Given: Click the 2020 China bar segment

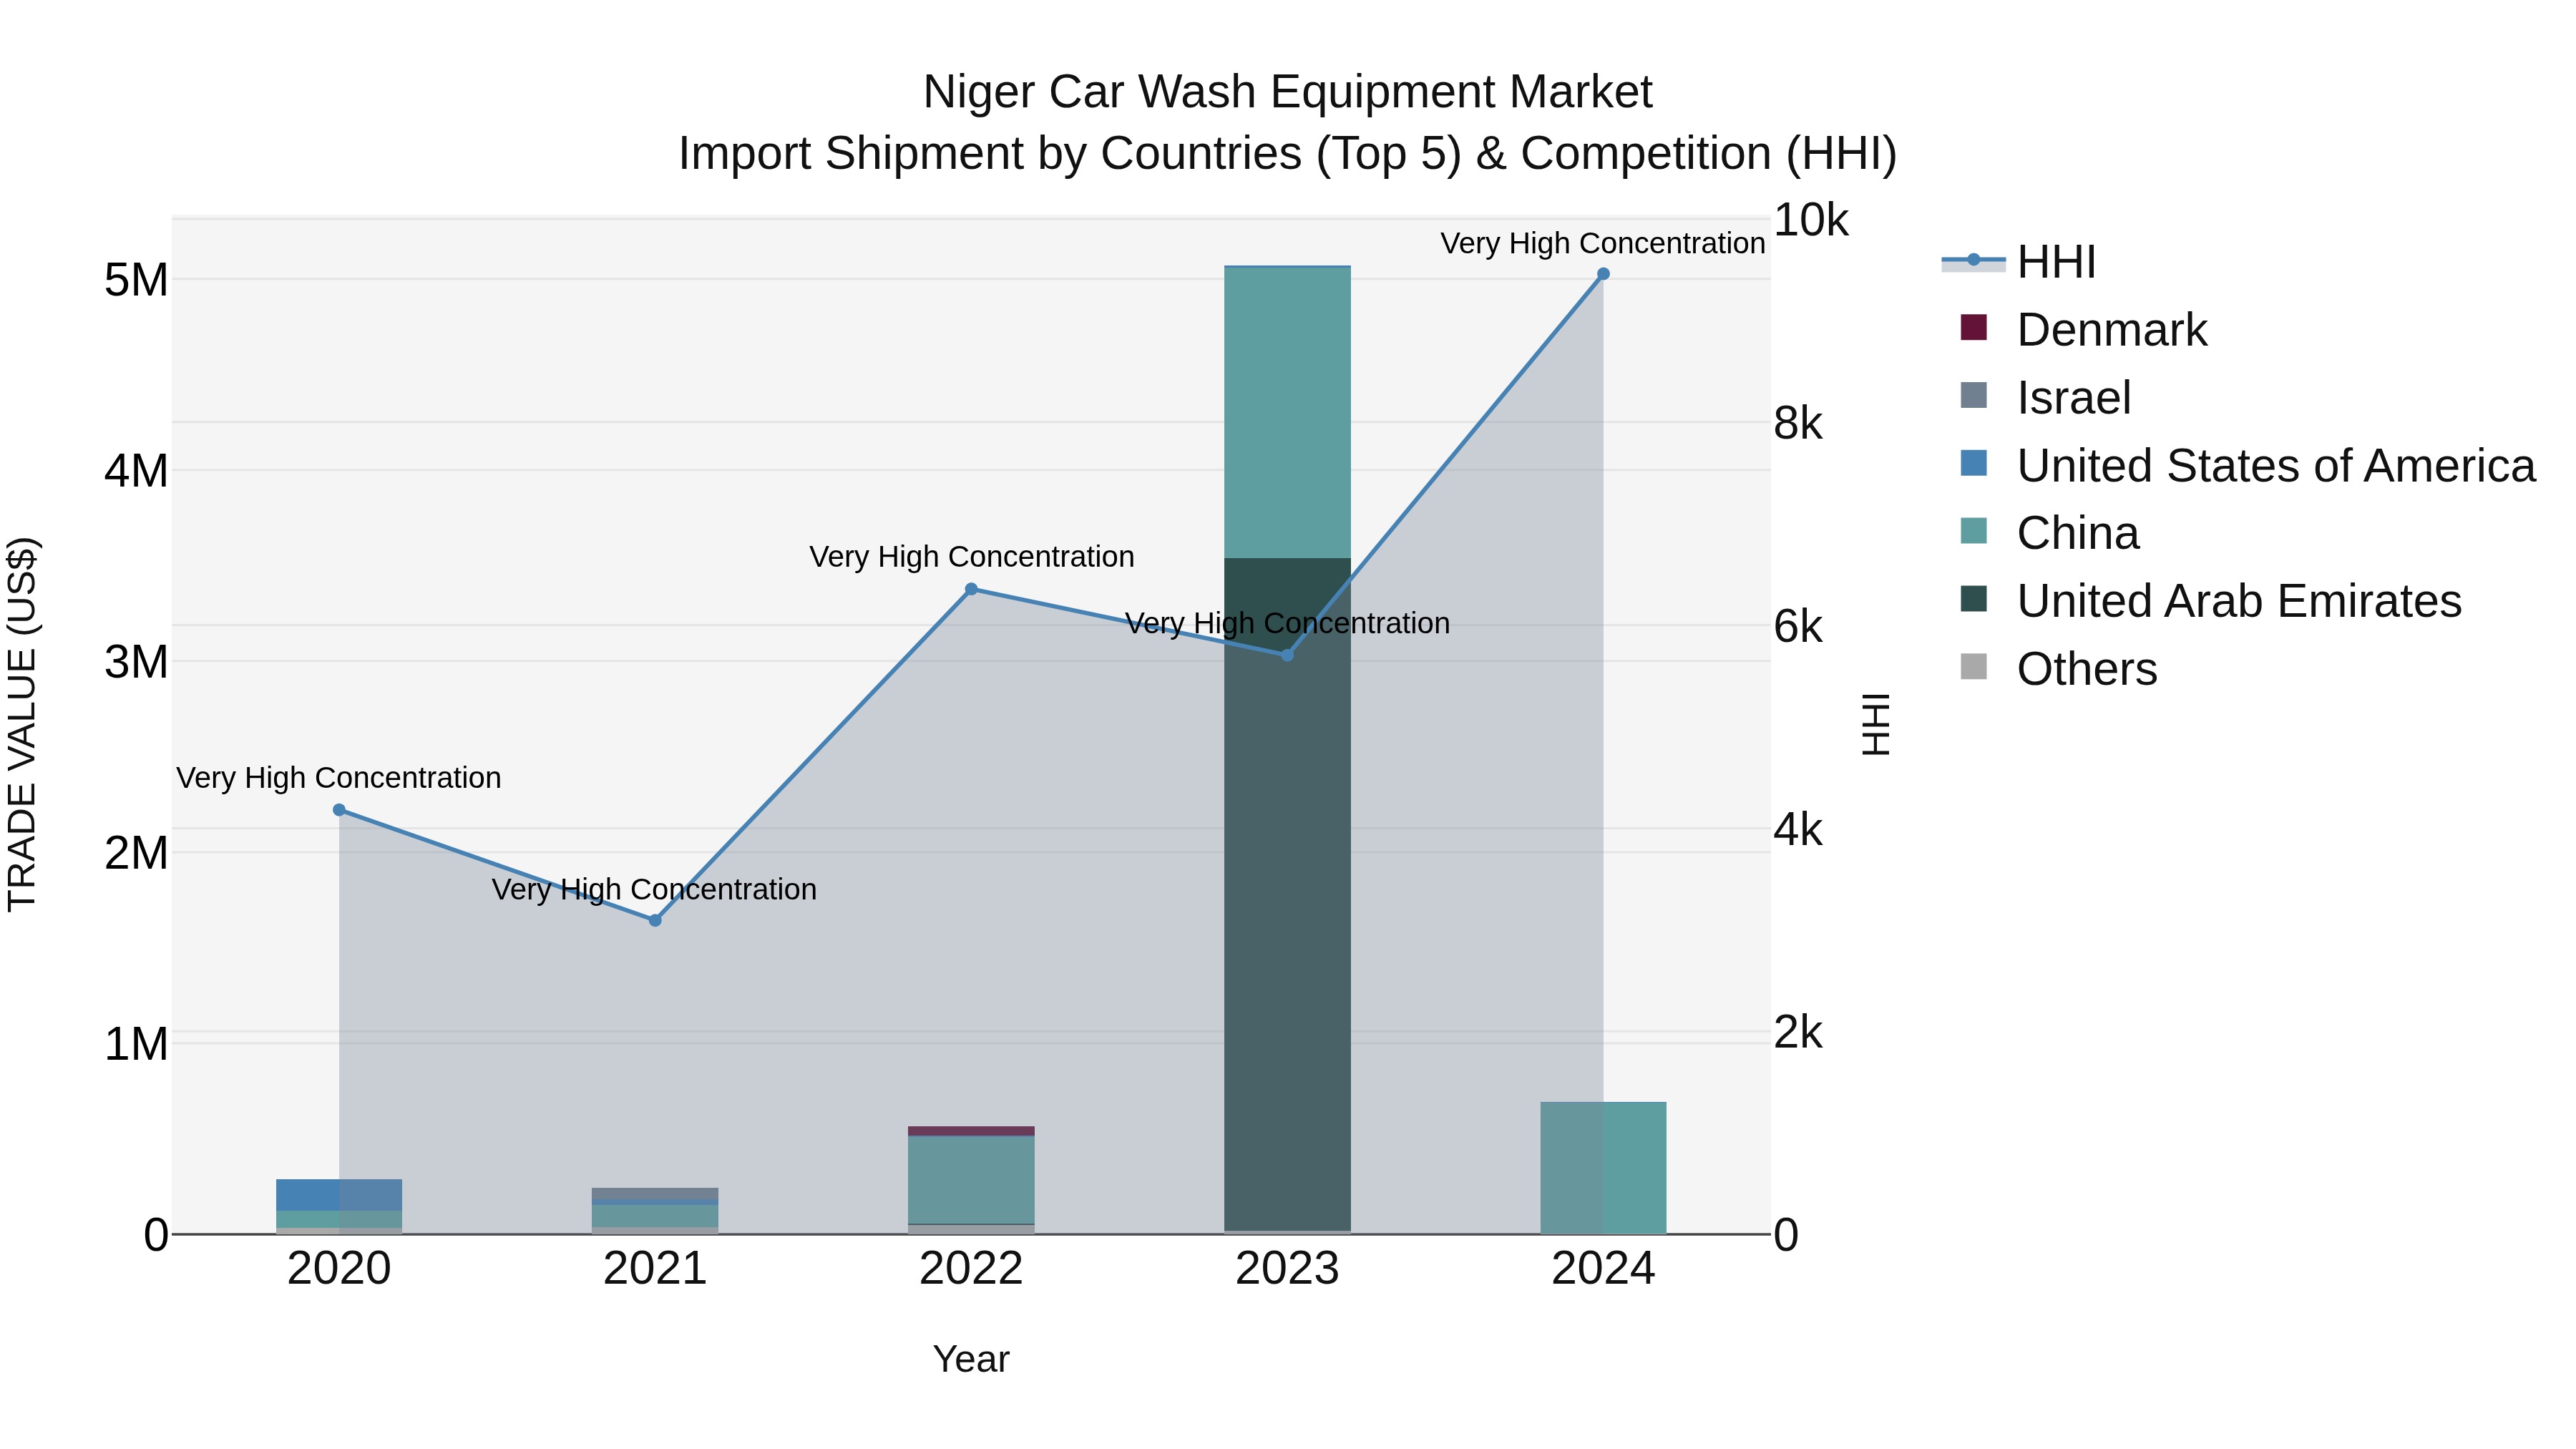Looking at the screenshot, I should tap(339, 1219).
